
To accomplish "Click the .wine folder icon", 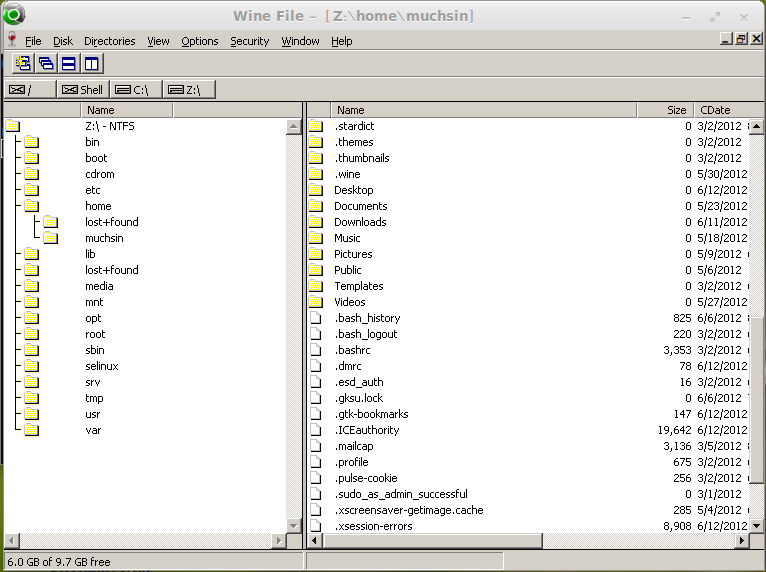I will [316, 174].
